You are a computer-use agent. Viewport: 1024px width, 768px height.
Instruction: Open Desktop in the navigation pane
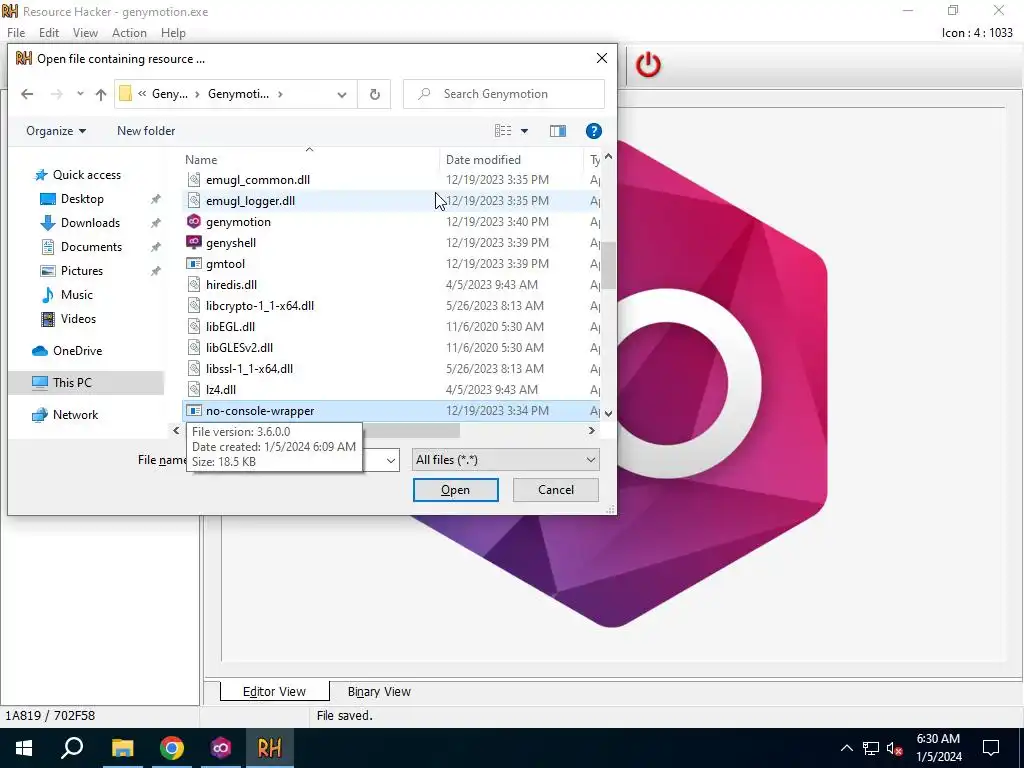point(82,199)
